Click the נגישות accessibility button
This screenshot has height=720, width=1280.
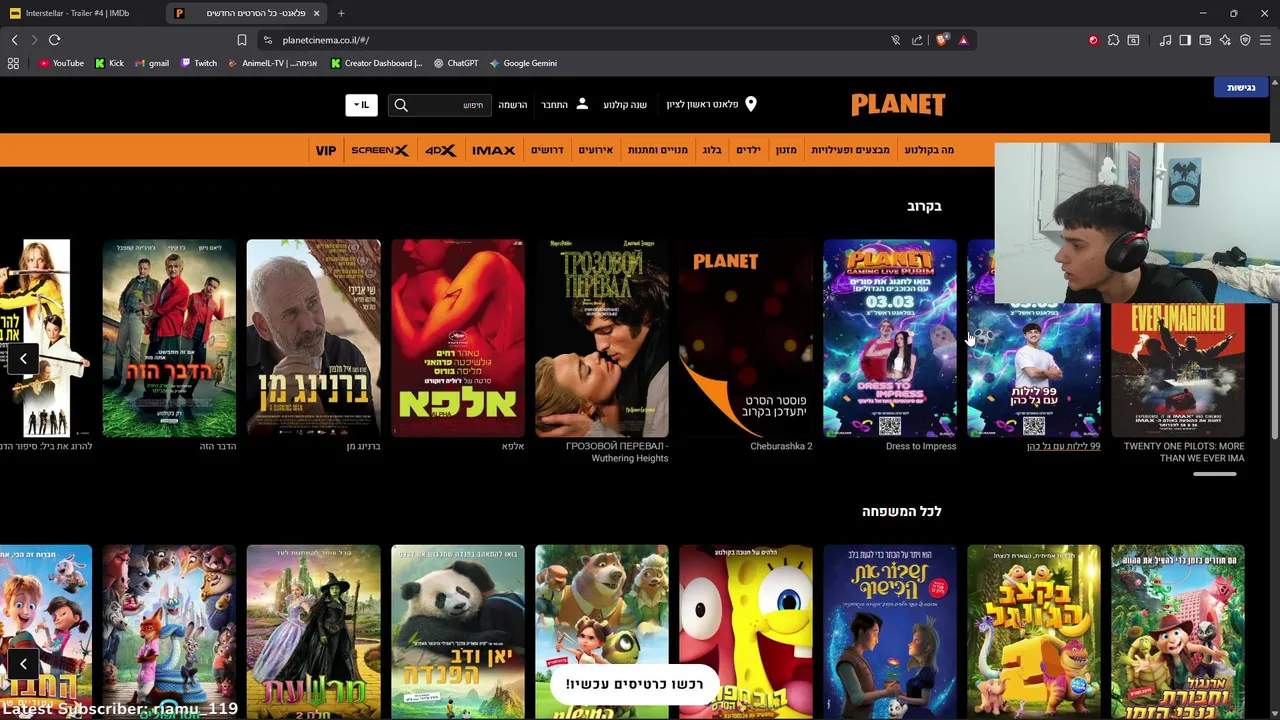pos(1241,87)
